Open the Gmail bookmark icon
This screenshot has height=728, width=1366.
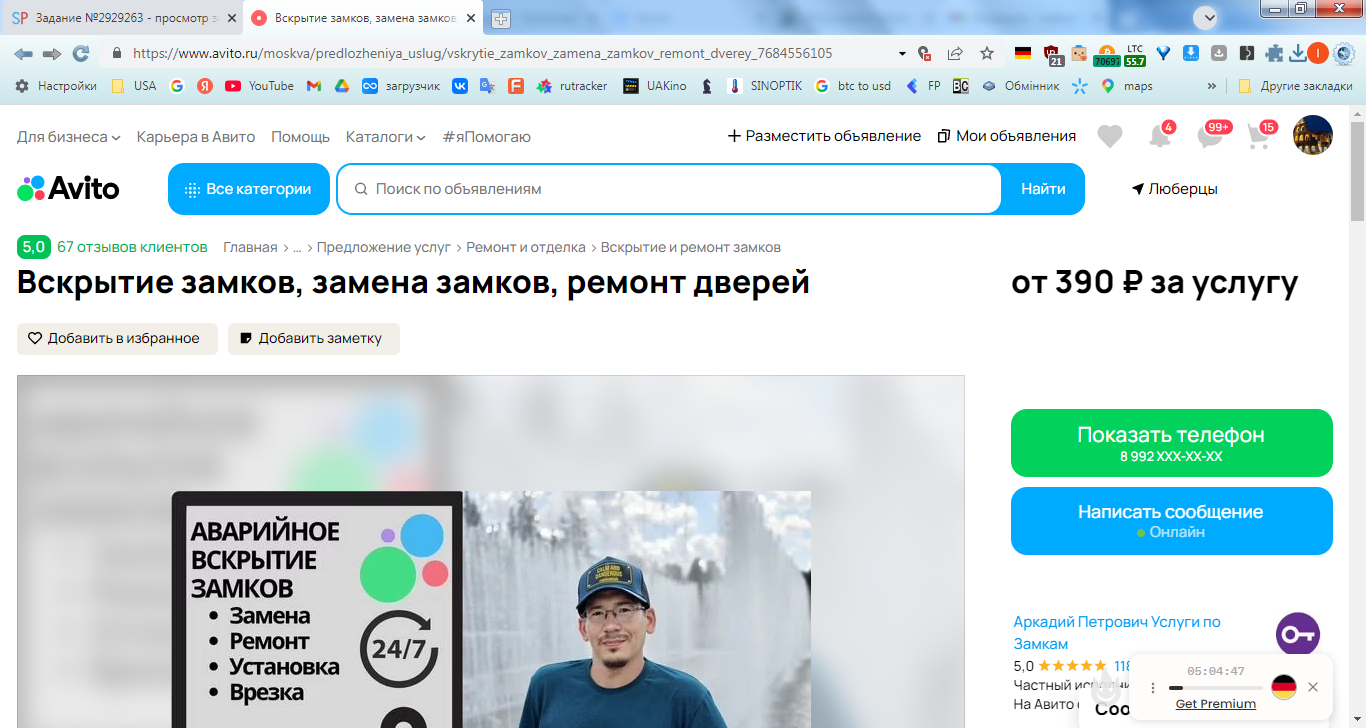point(313,86)
